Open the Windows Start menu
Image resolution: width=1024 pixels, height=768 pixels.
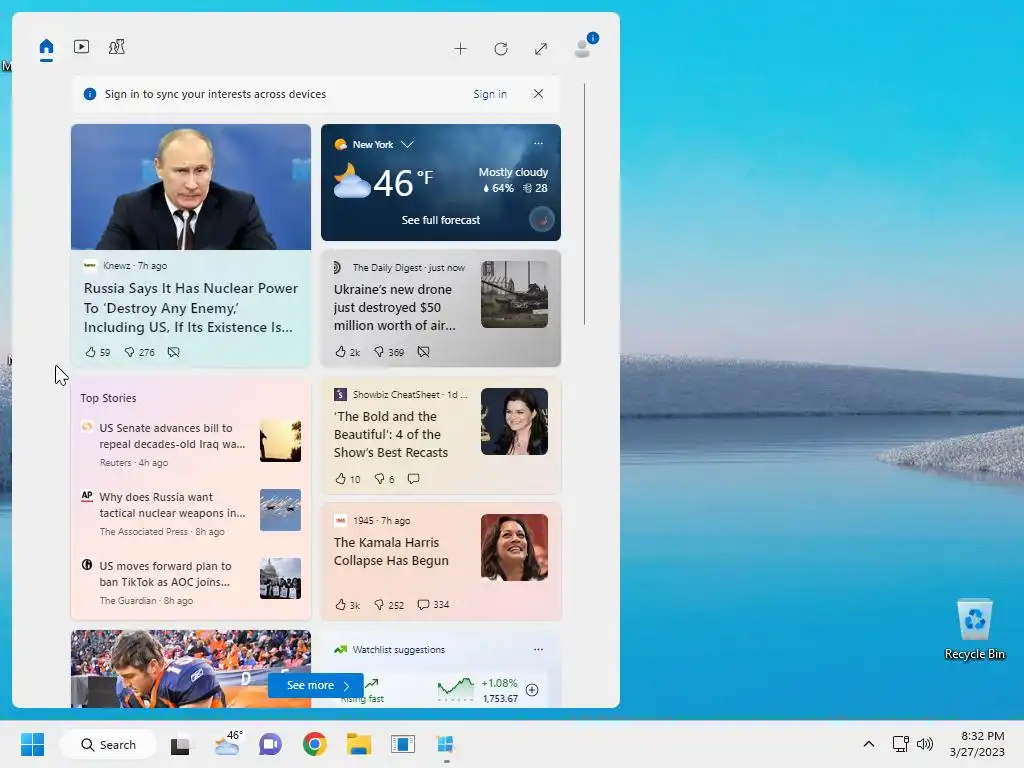(33, 744)
